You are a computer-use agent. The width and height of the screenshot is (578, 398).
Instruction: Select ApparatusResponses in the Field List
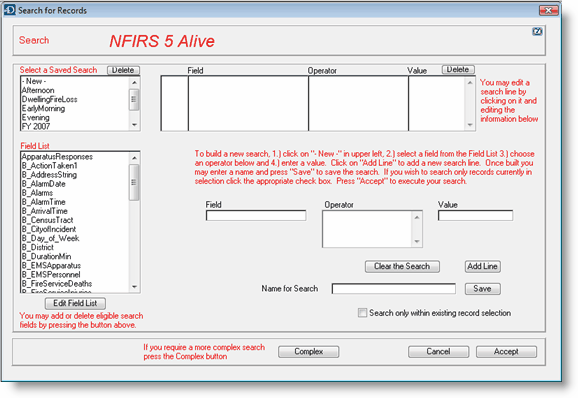coord(76,157)
